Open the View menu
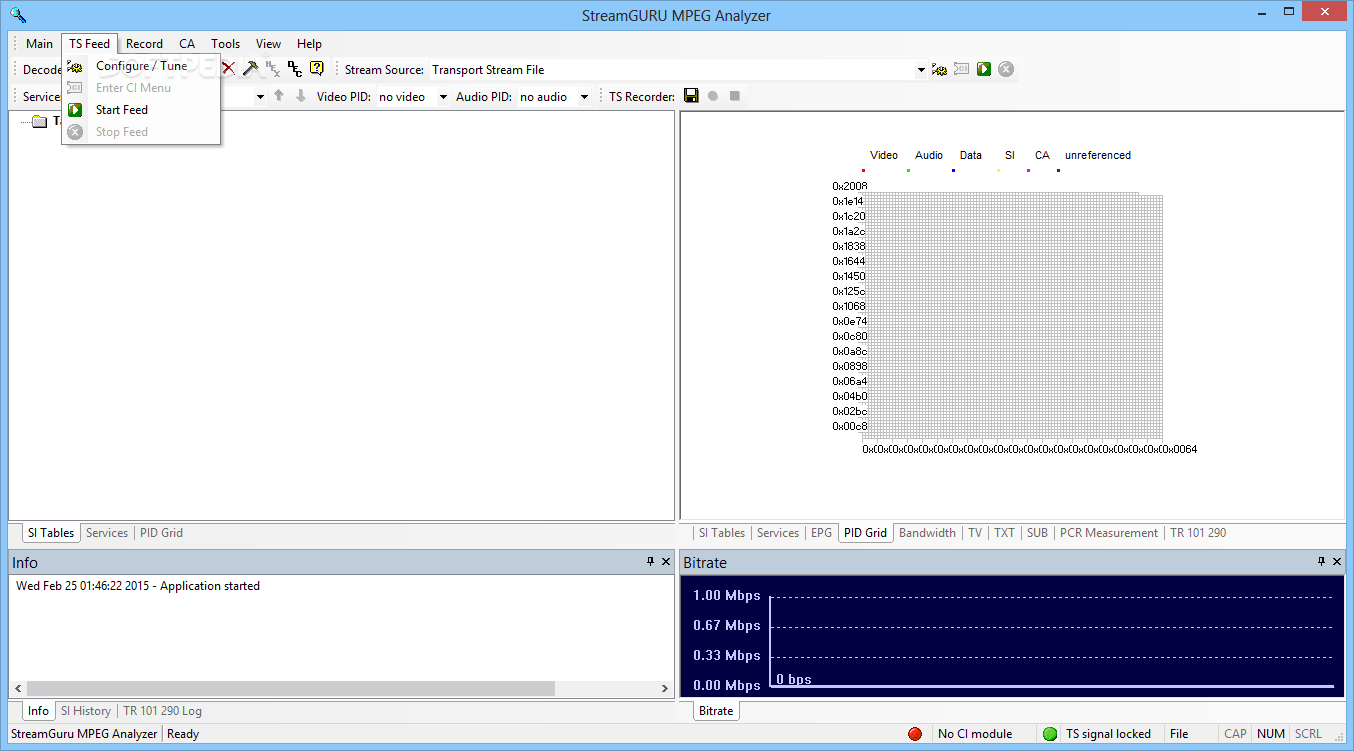Image resolution: width=1354 pixels, height=751 pixels. pyautogui.click(x=268, y=43)
